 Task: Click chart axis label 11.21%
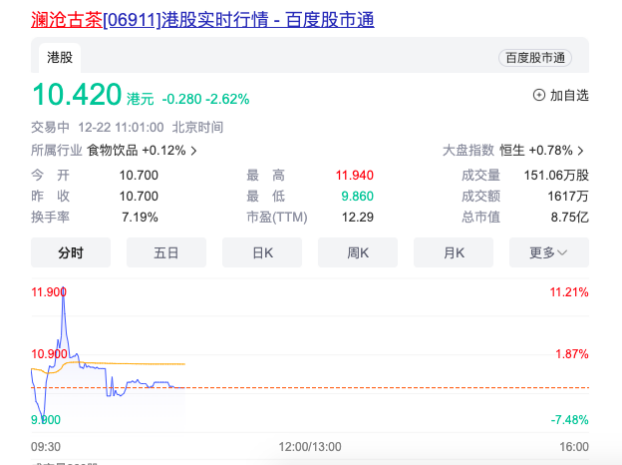(x=569, y=292)
